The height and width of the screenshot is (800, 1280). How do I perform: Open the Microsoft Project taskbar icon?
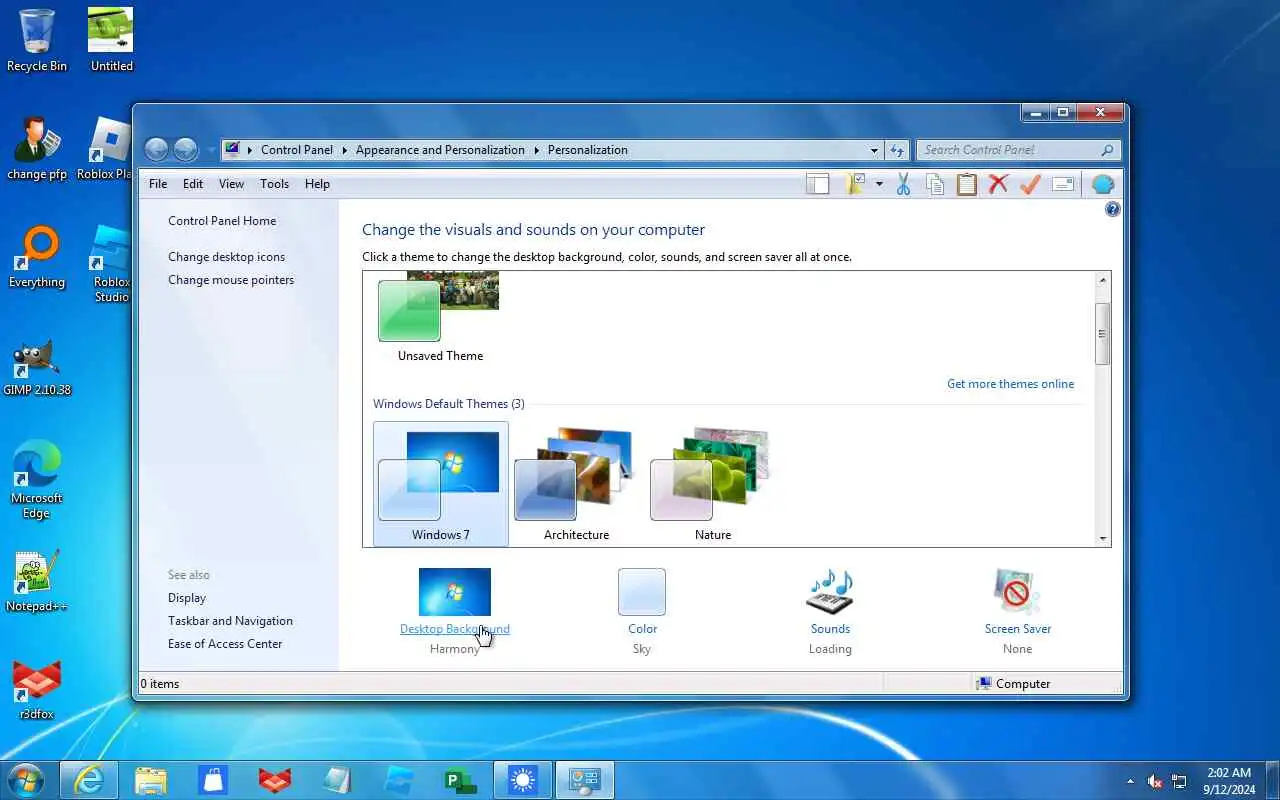tap(461, 780)
